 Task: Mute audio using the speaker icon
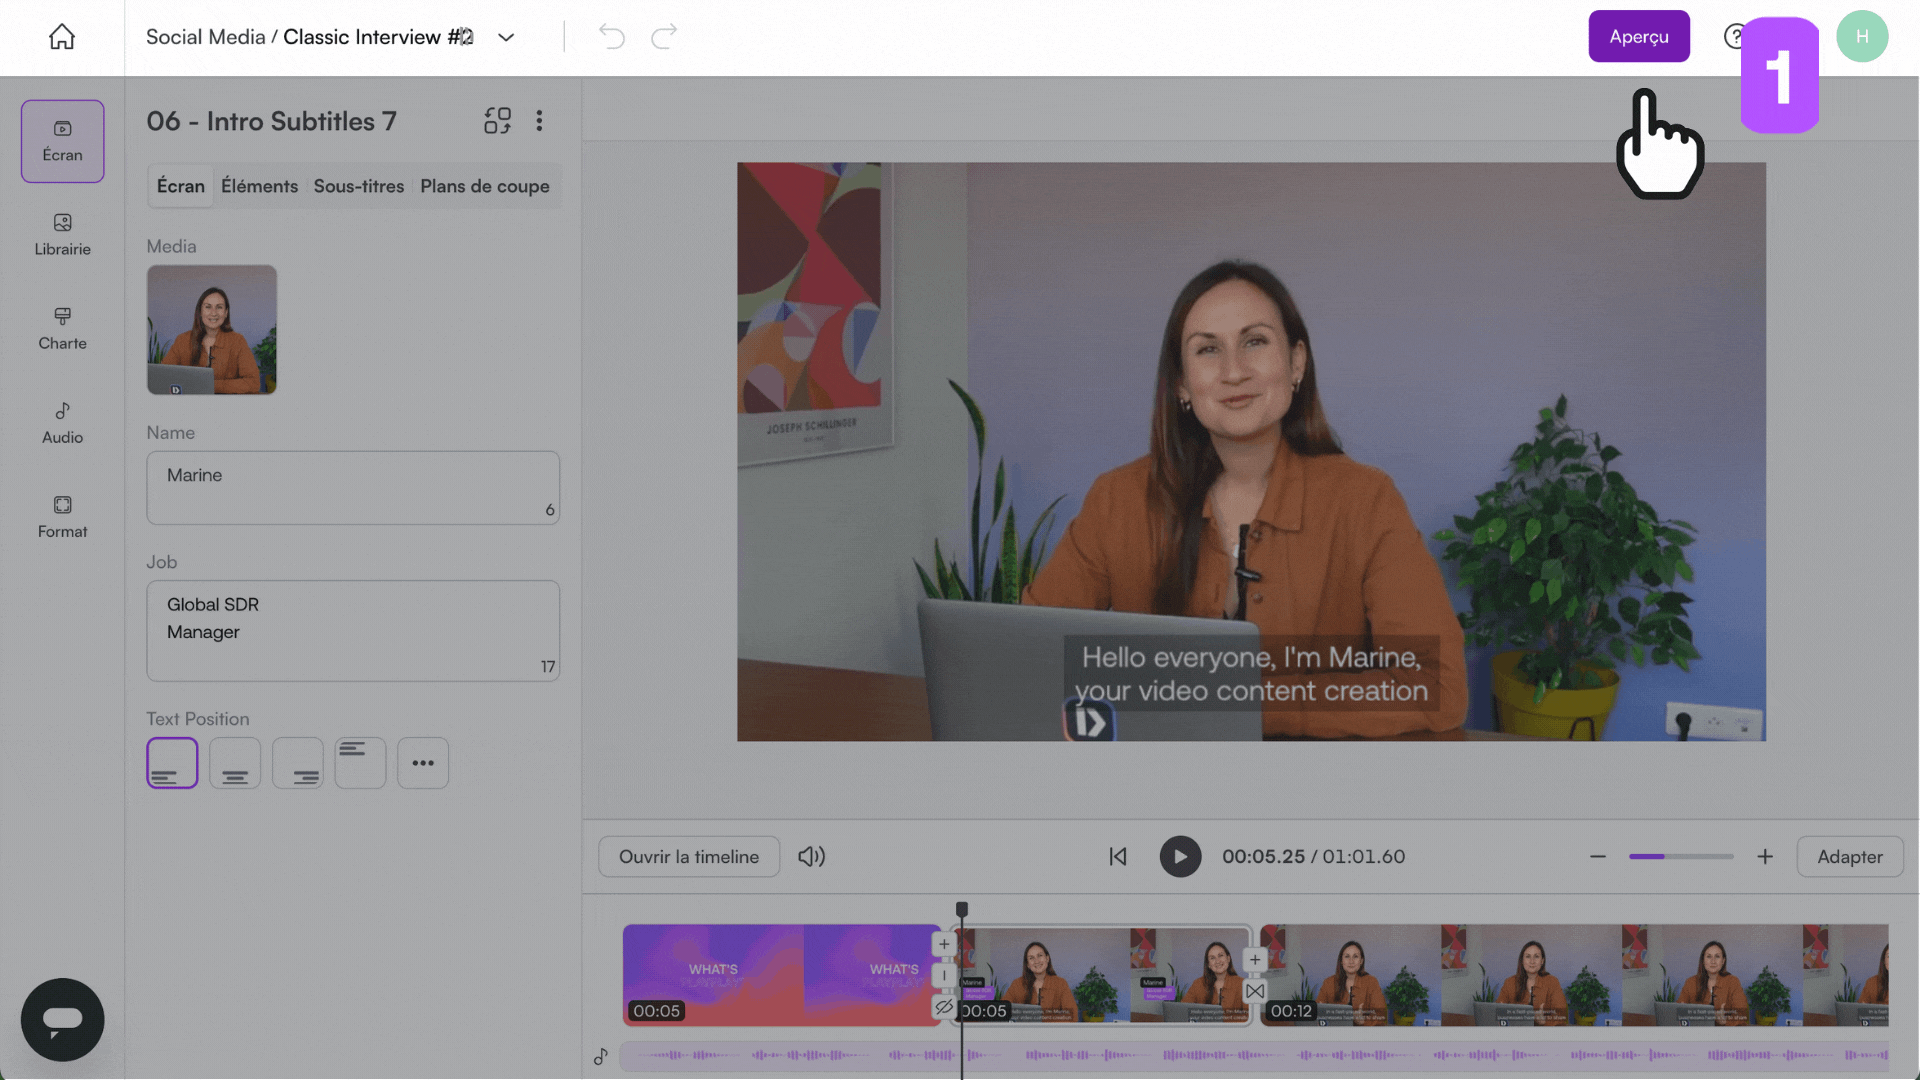(812, 856)
